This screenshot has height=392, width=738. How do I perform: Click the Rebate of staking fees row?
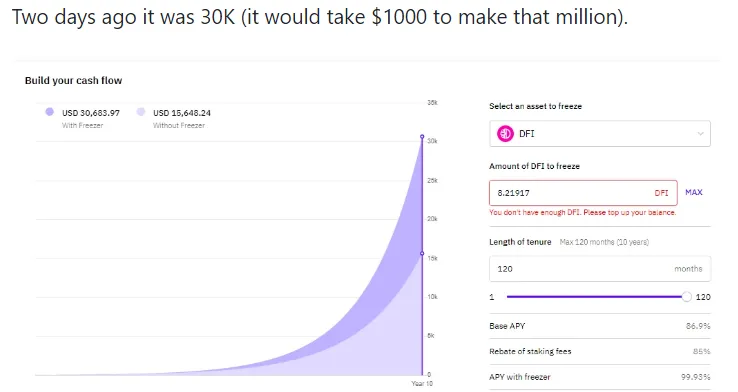tap(600, 351)
